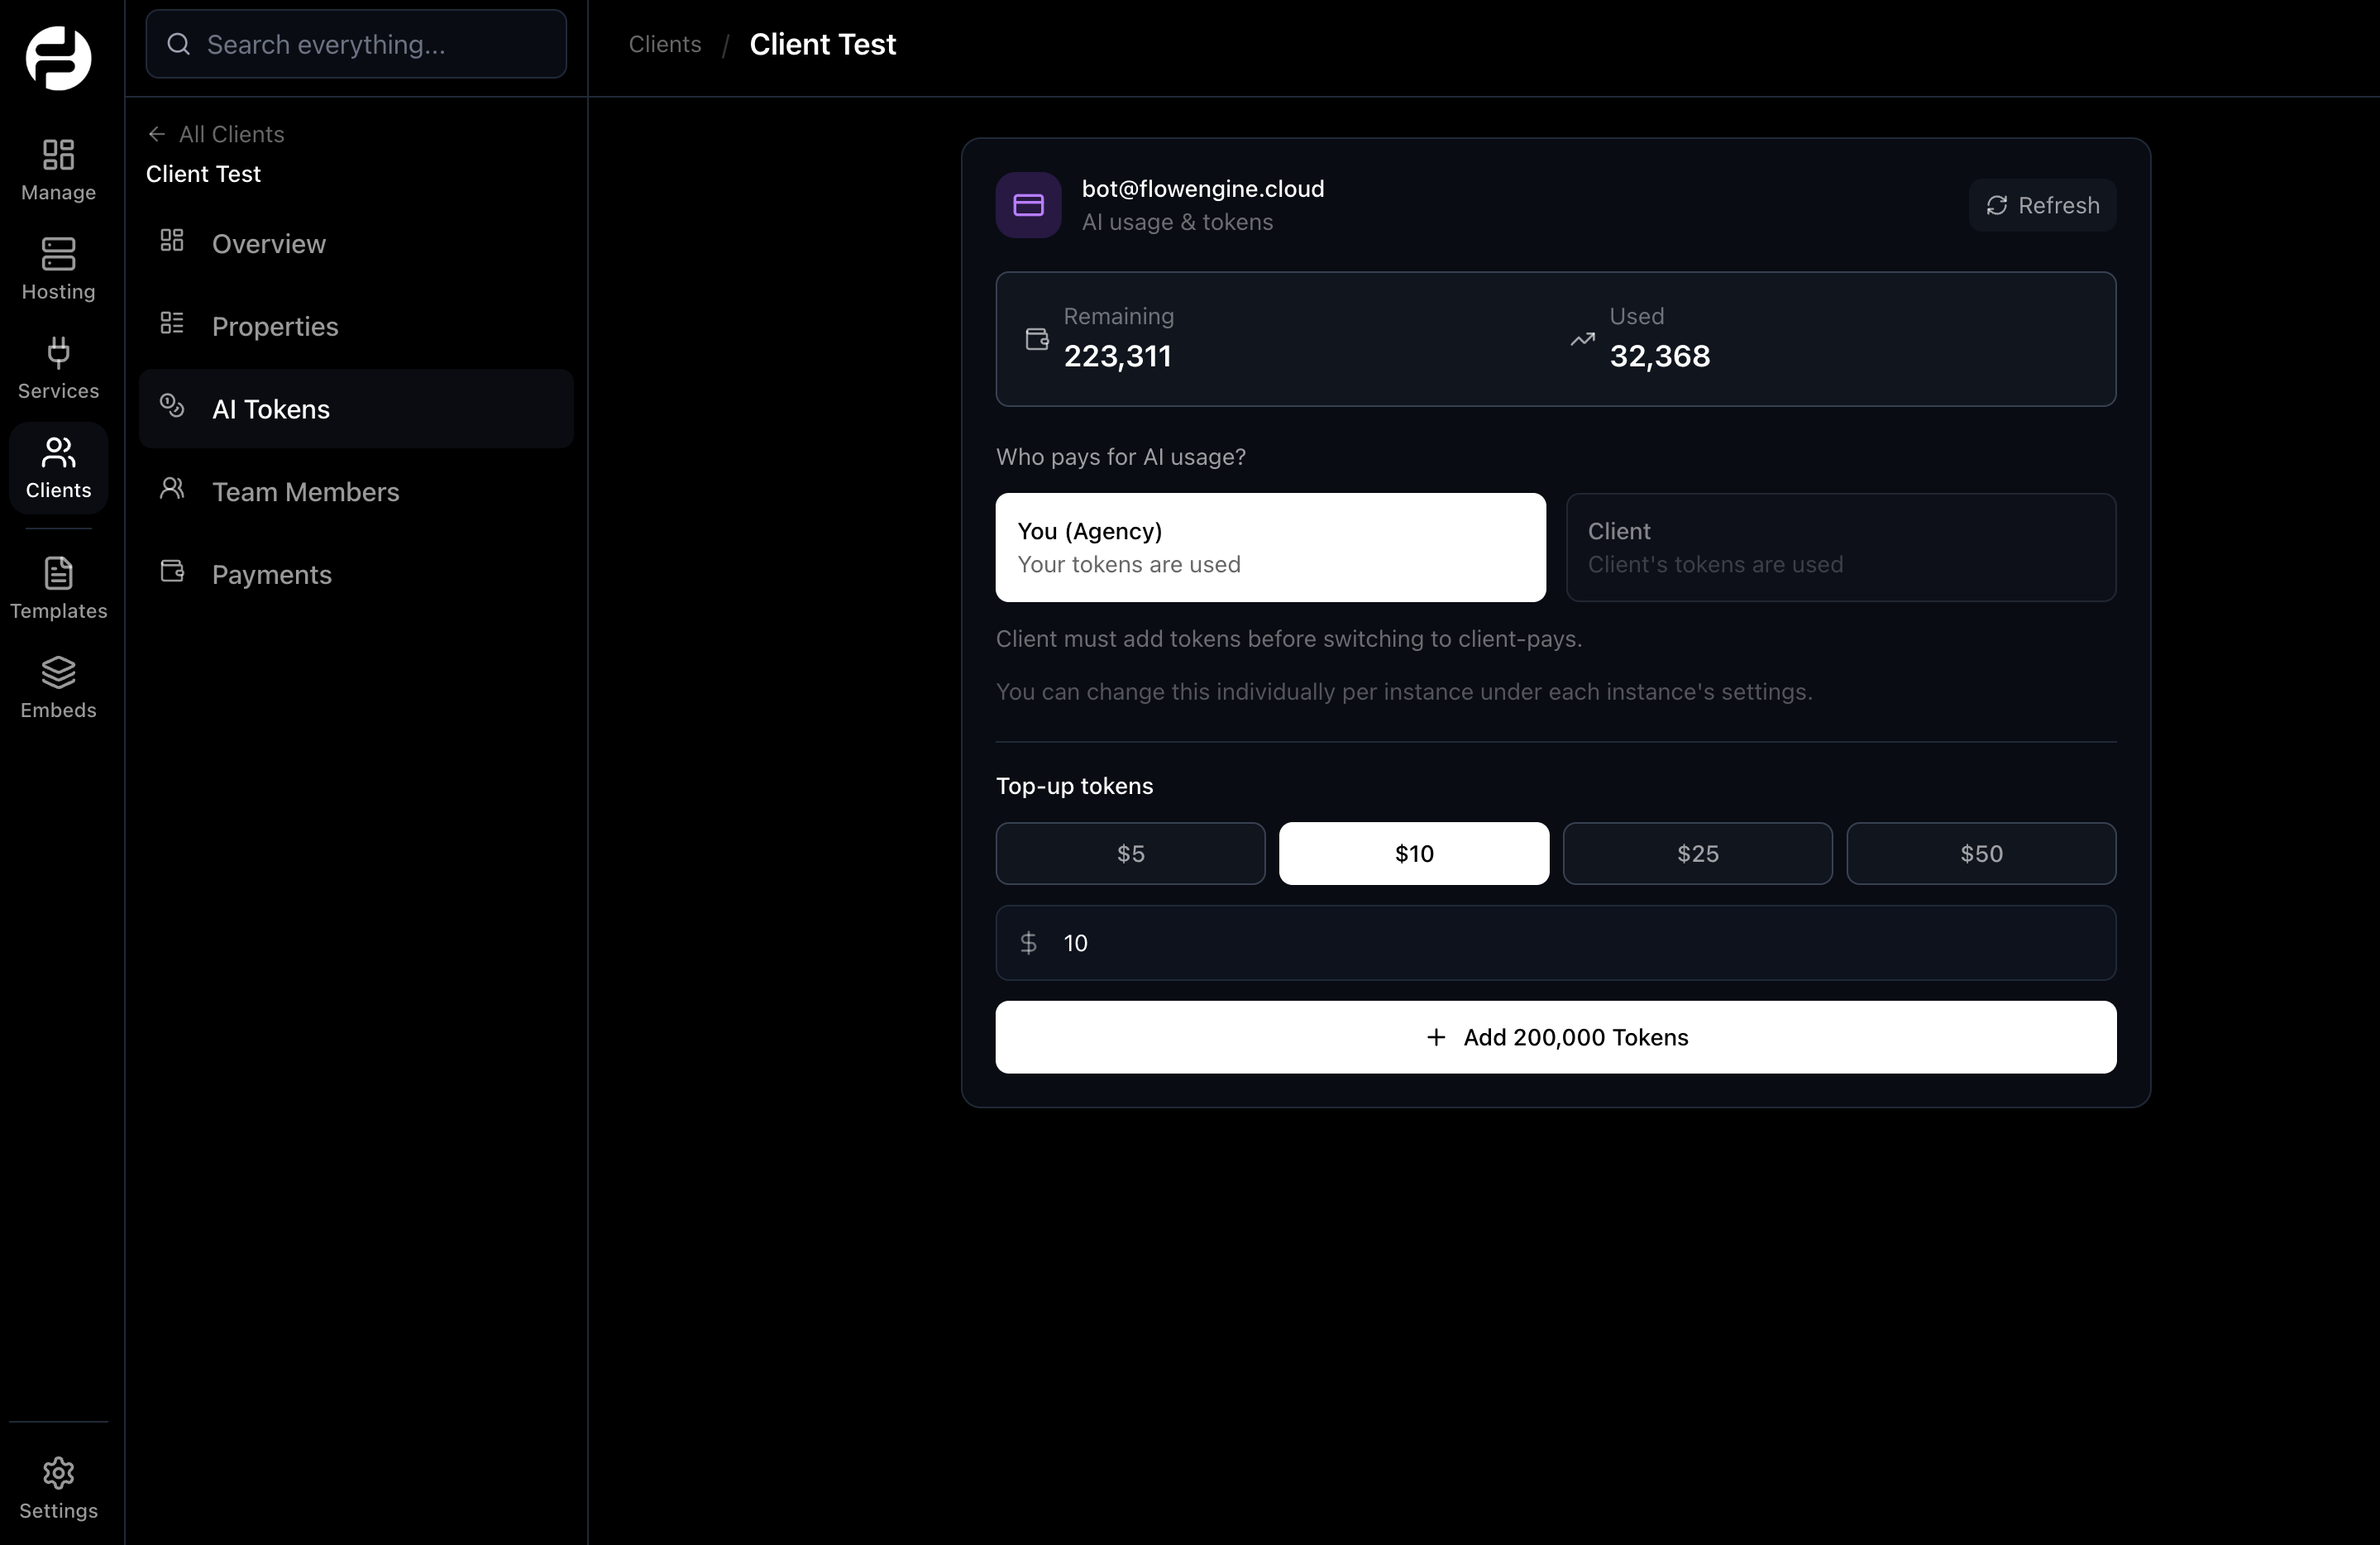Open Settings gear icon
This screenshot has width=2380, height=1545.
pos(58,1472)
